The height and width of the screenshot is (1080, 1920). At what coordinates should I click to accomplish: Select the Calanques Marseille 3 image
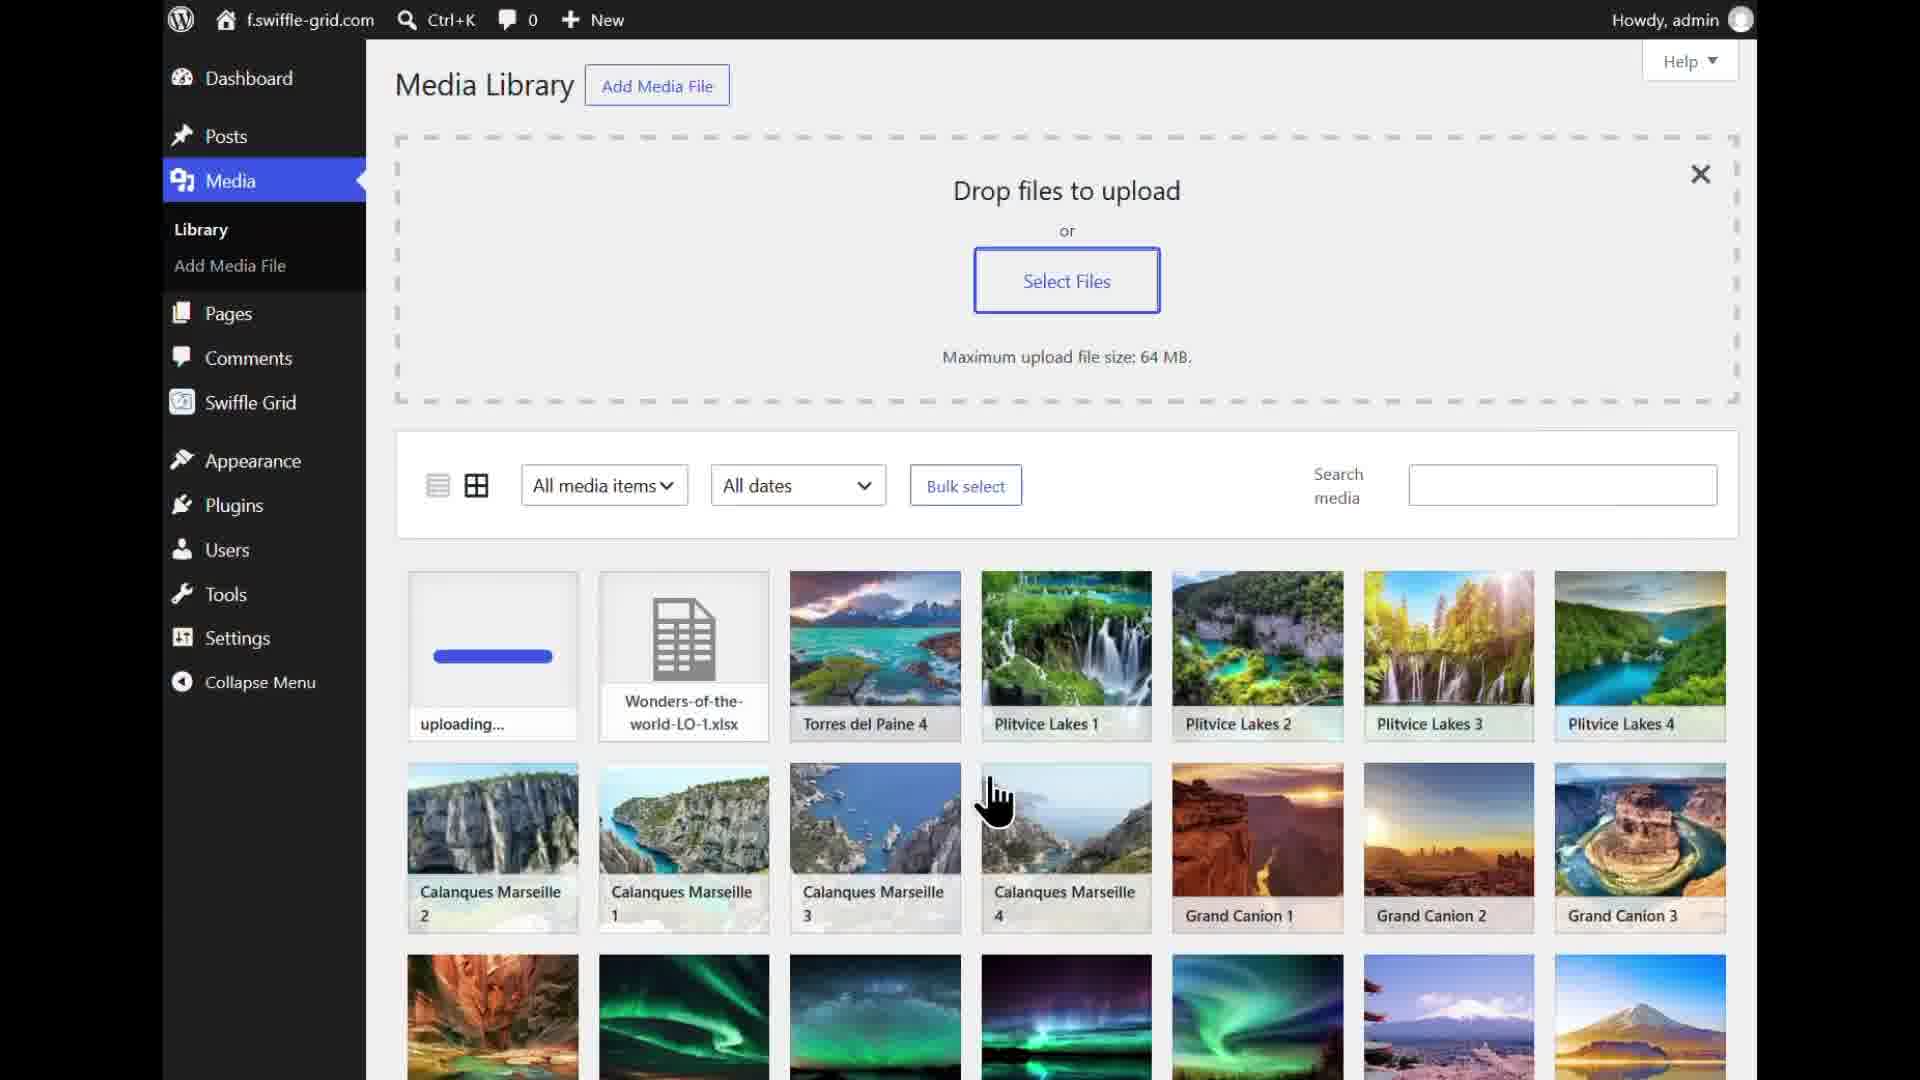point(875,848)
